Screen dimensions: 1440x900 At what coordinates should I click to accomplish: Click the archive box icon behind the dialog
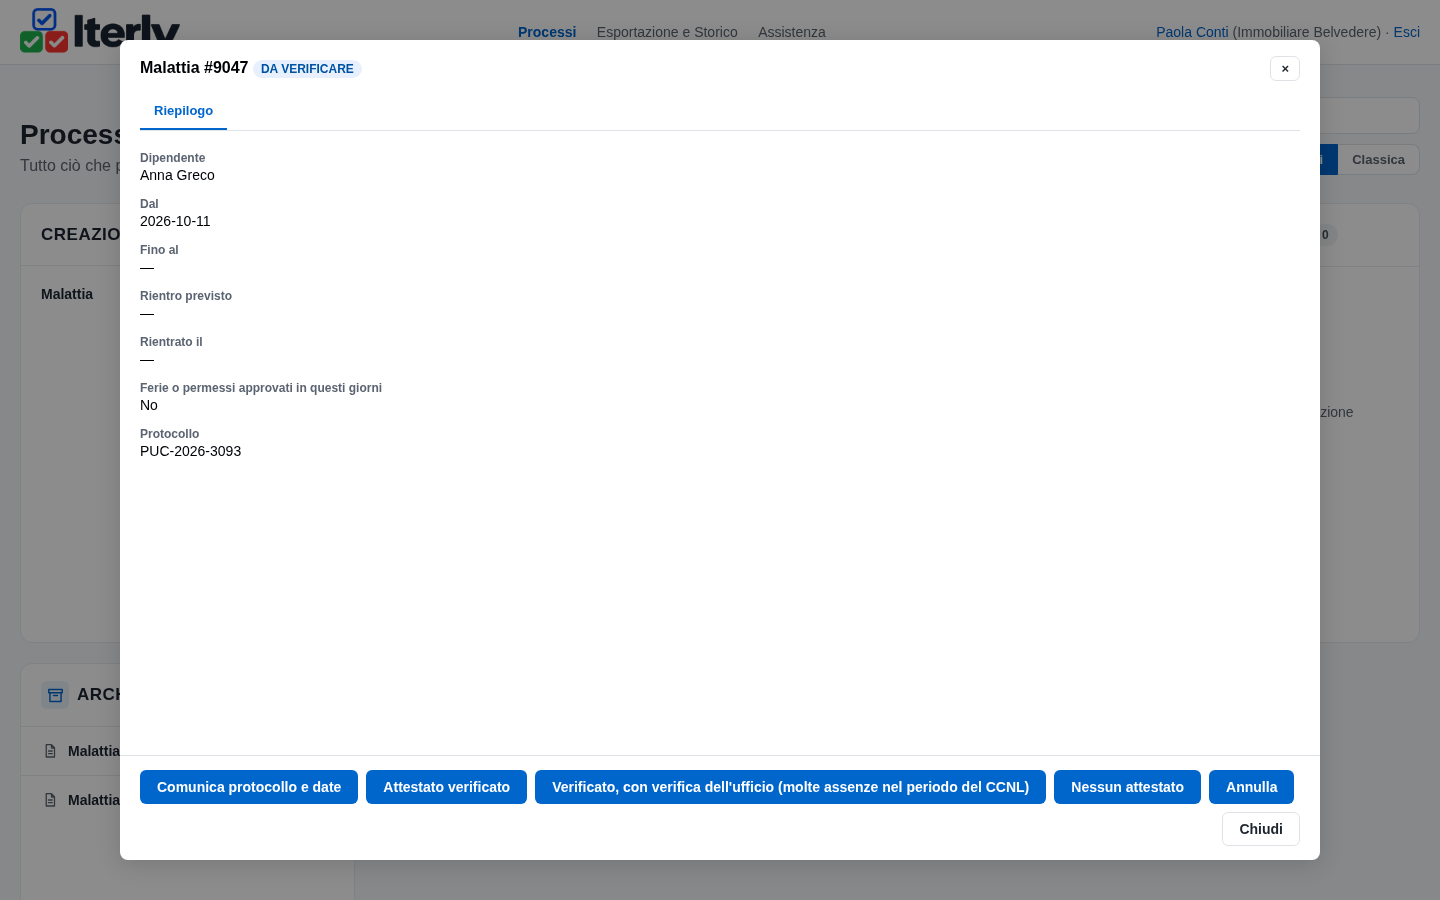[x=55, y=695]
